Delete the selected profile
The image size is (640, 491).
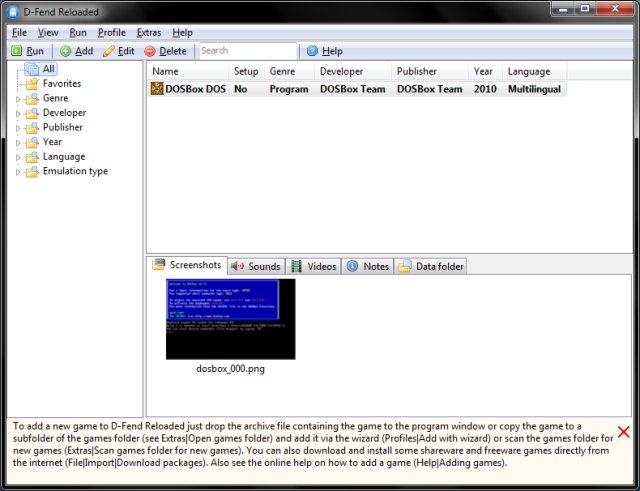point(165,51)
